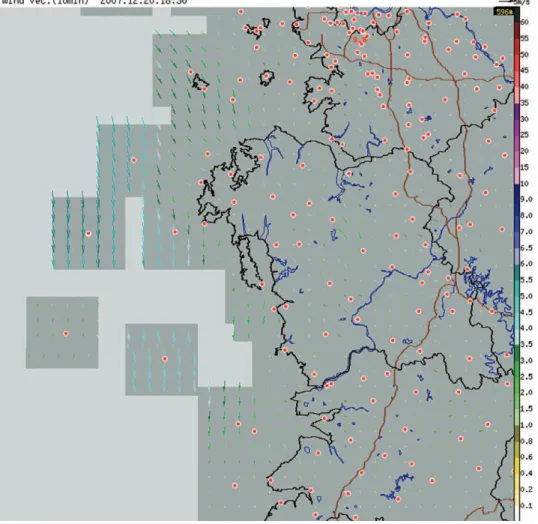Click the 20 legend value
The image size is (538, 524).
(524, 151)
